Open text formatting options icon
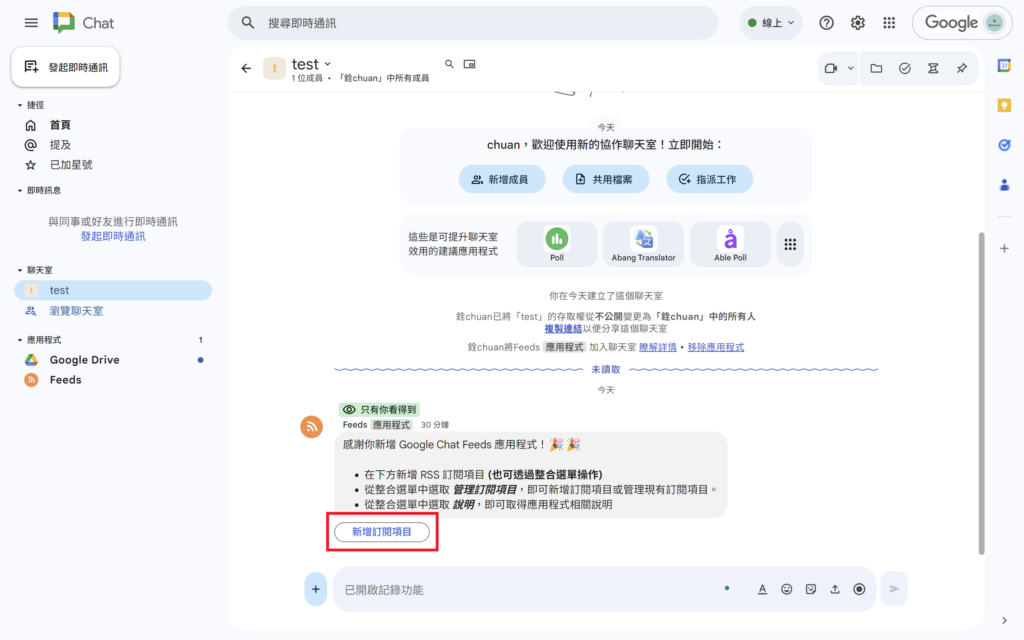This screenshot has height=640, width=1024. click(x=762, y=589)
